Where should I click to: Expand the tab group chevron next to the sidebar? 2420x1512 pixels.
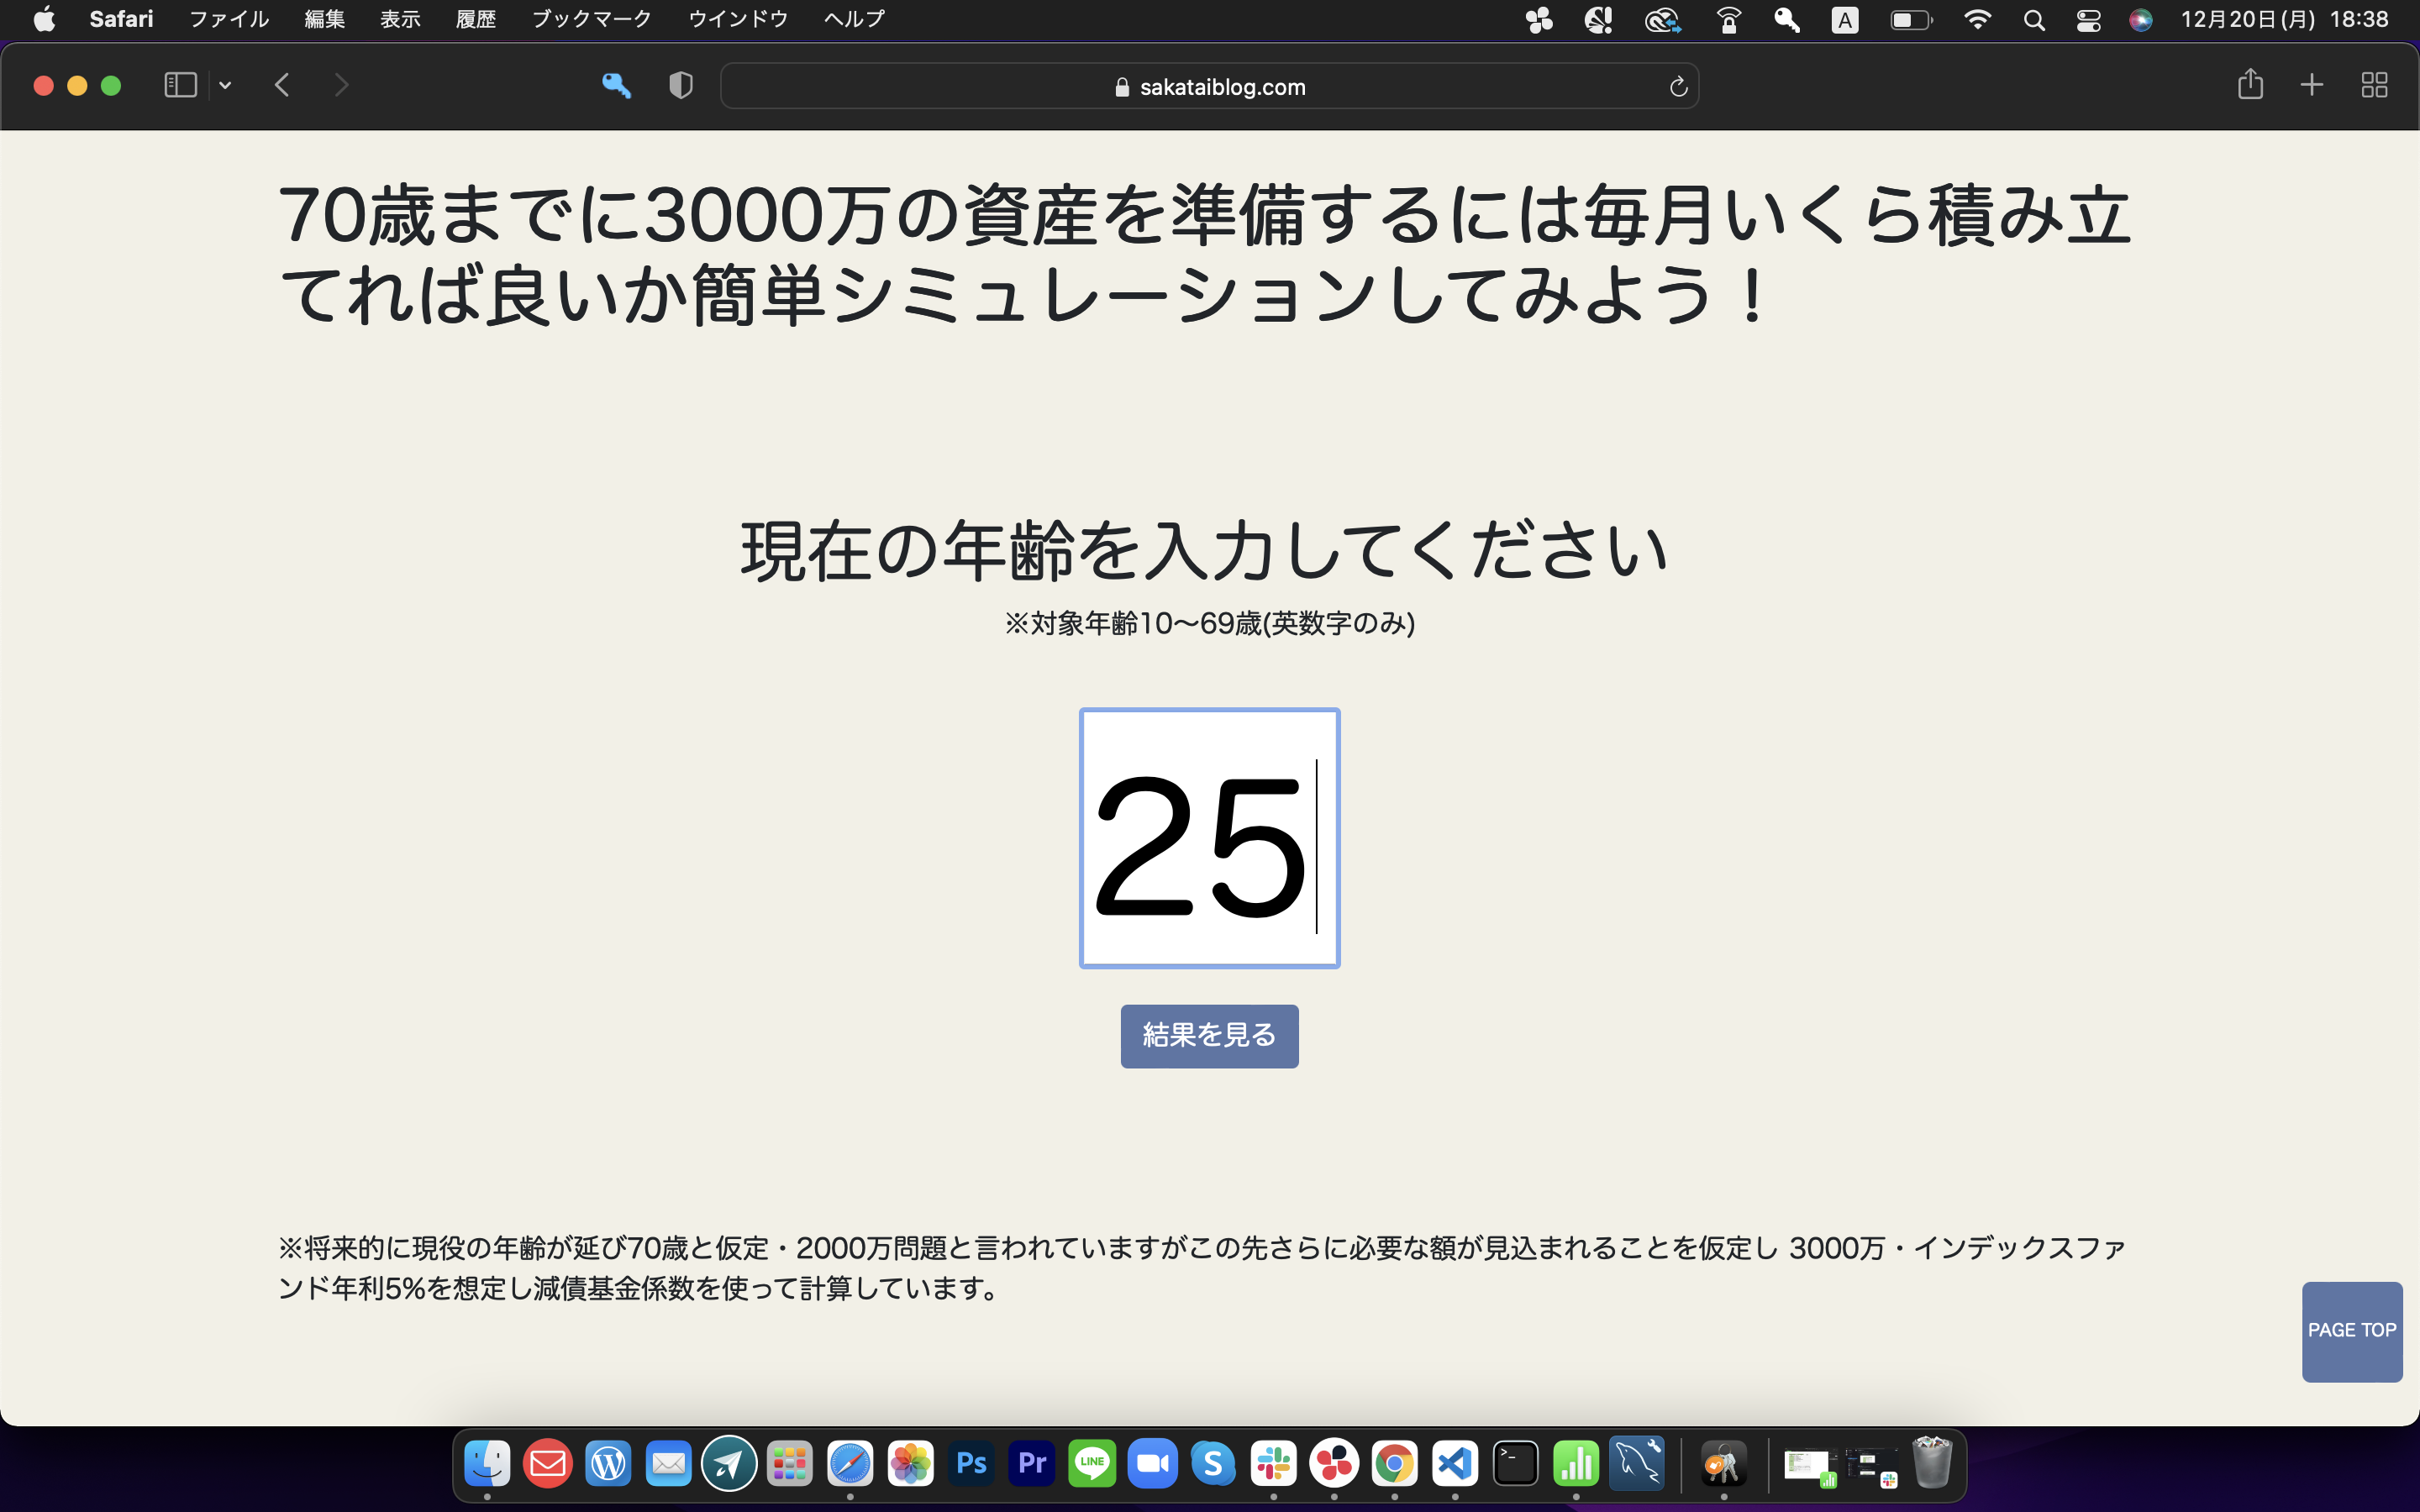[x=224, y=85]
